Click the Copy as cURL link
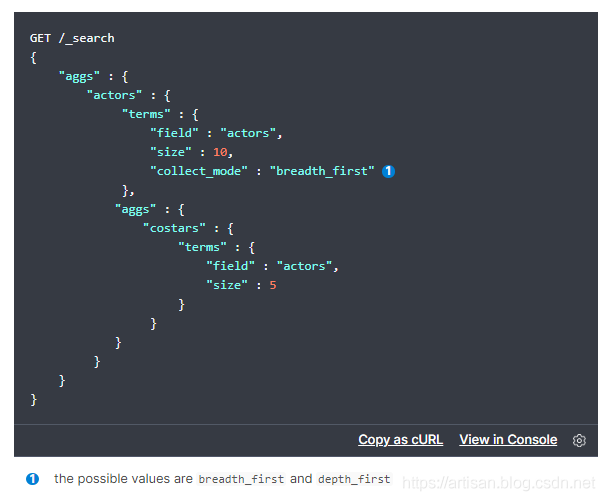Image resolution: width=605 pixels, height=501 pixels. point(400,440)
